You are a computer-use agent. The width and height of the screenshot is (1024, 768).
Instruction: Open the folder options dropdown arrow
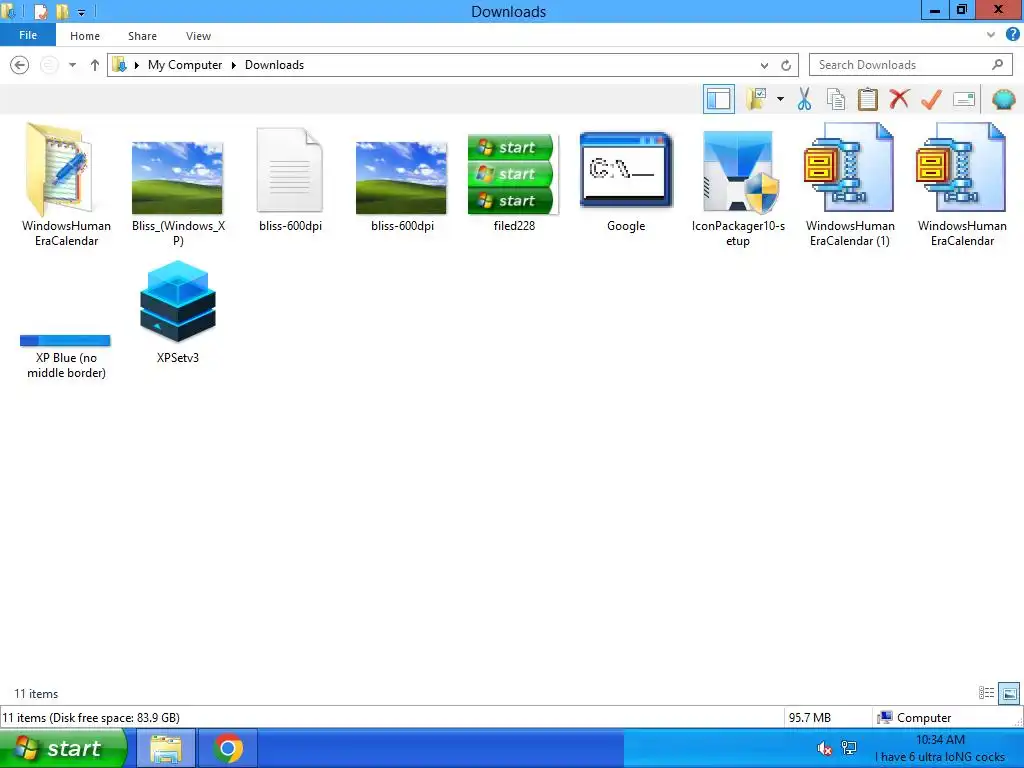coord(780,99)
